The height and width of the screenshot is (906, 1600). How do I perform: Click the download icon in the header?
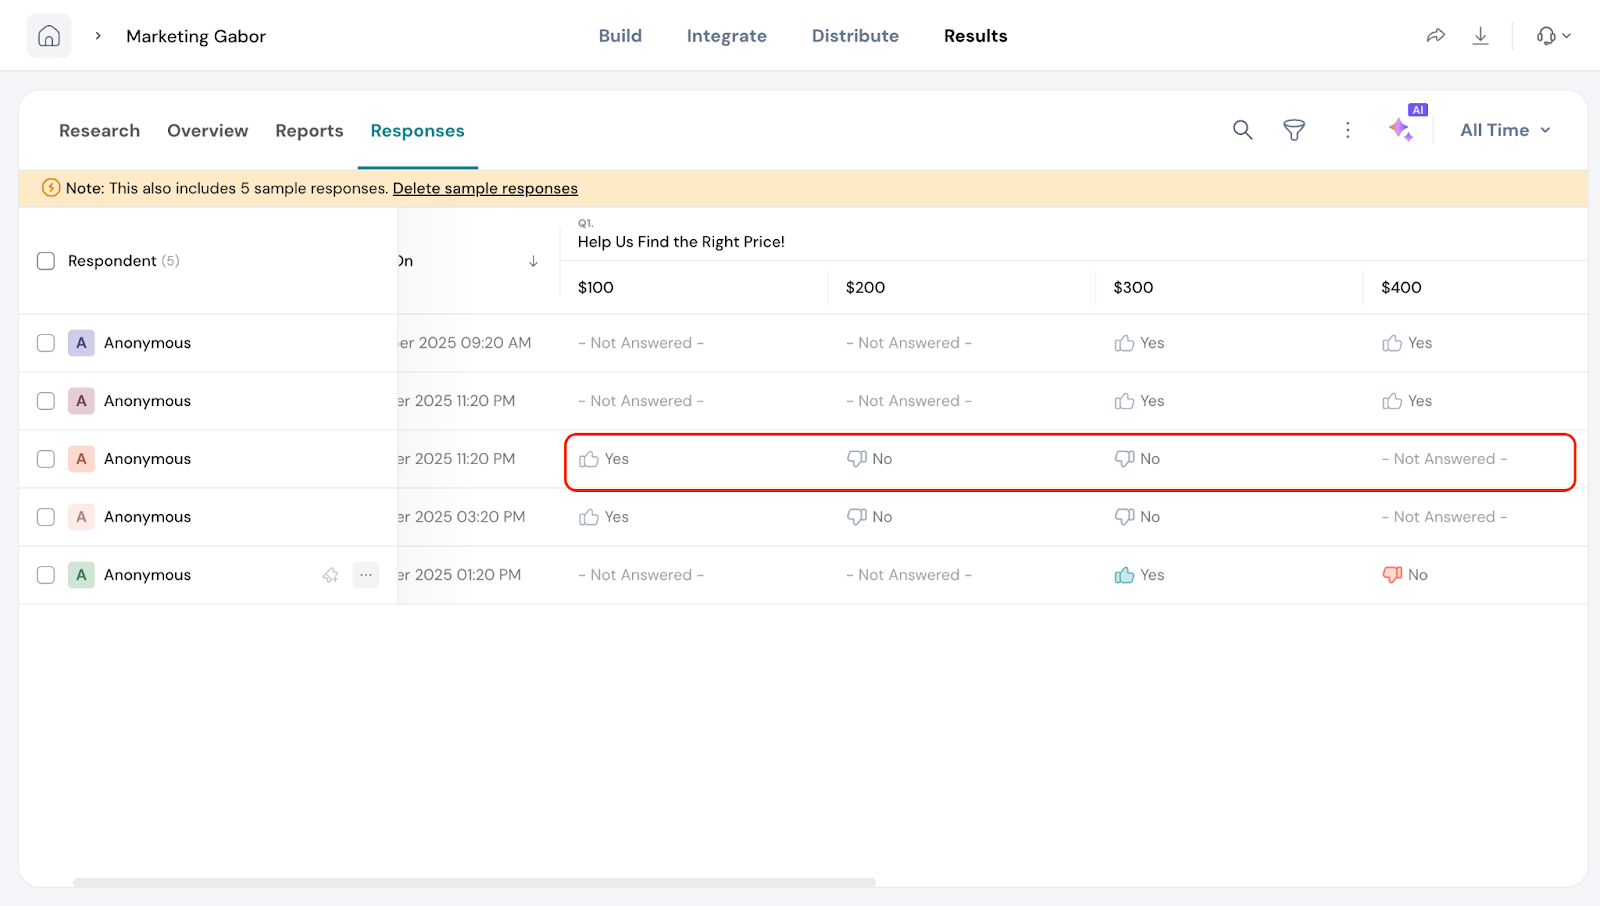click(1480, 36)
